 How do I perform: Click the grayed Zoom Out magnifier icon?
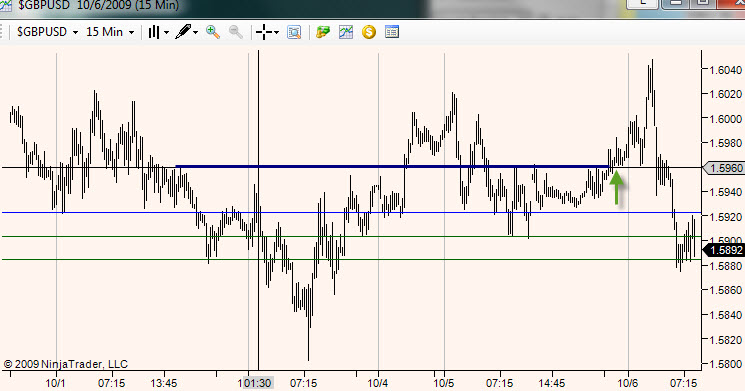[x=236, y=32]
